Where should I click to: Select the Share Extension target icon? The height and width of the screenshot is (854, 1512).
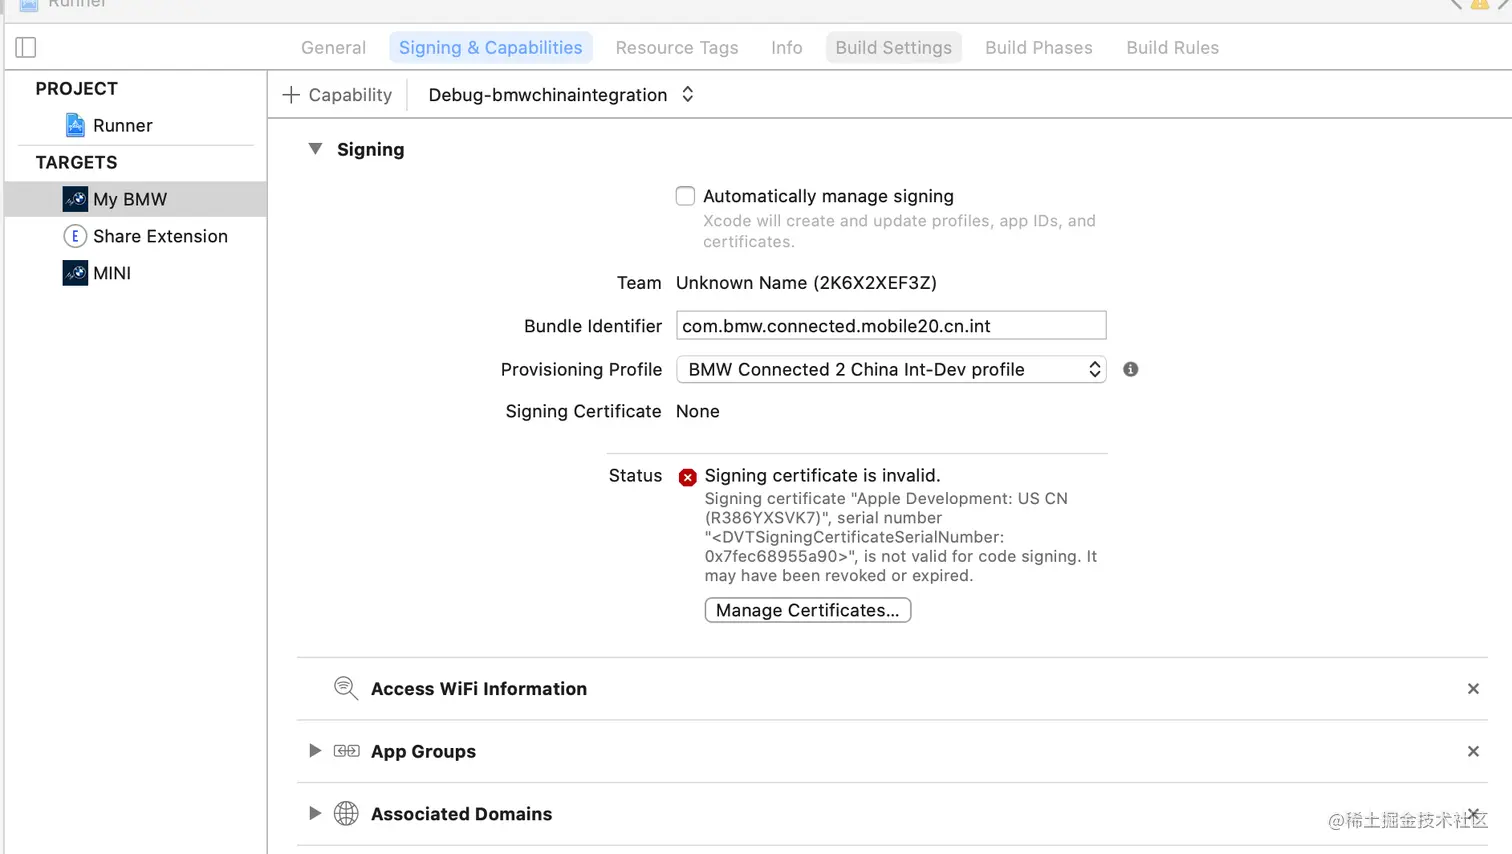tap(75, 236)
